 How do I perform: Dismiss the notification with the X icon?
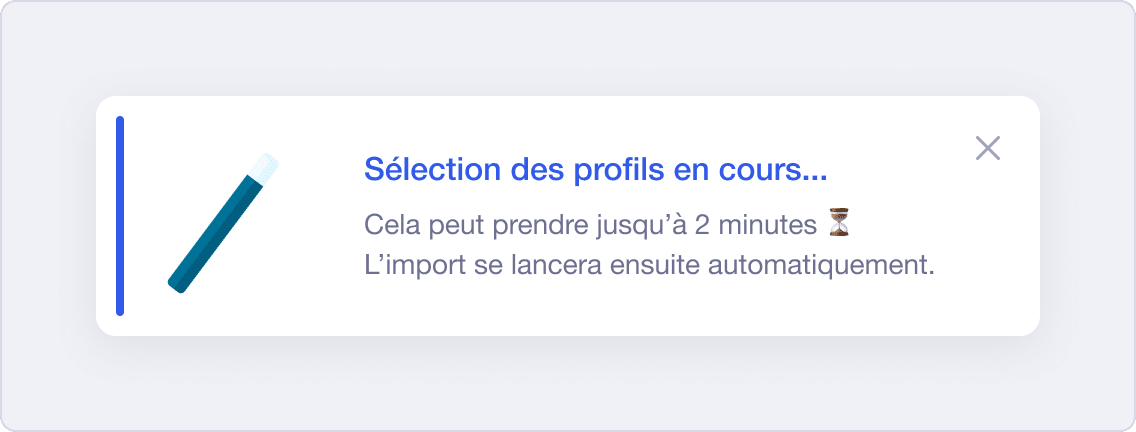(987, 148)
